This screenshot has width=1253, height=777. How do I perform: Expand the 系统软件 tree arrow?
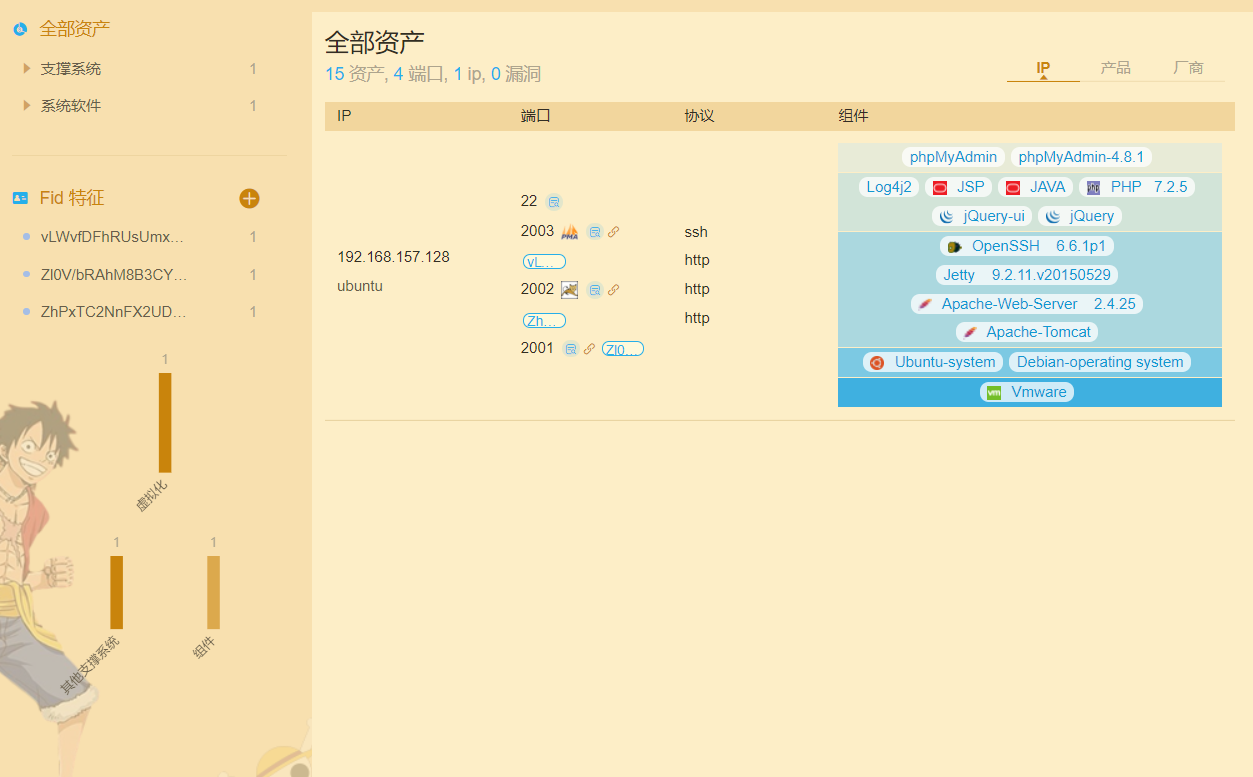coord(27,105)
